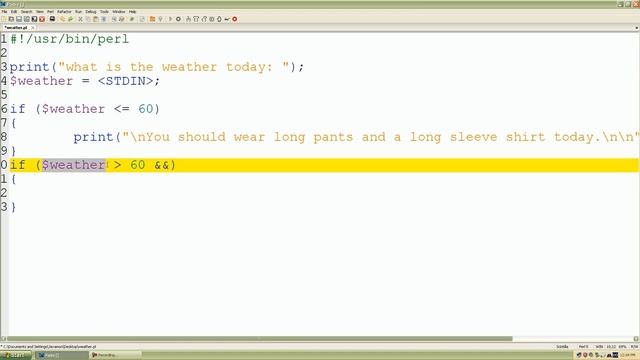Click the Copy toolbar icon
Screen dimensions: 640x360
click(88, 19)
